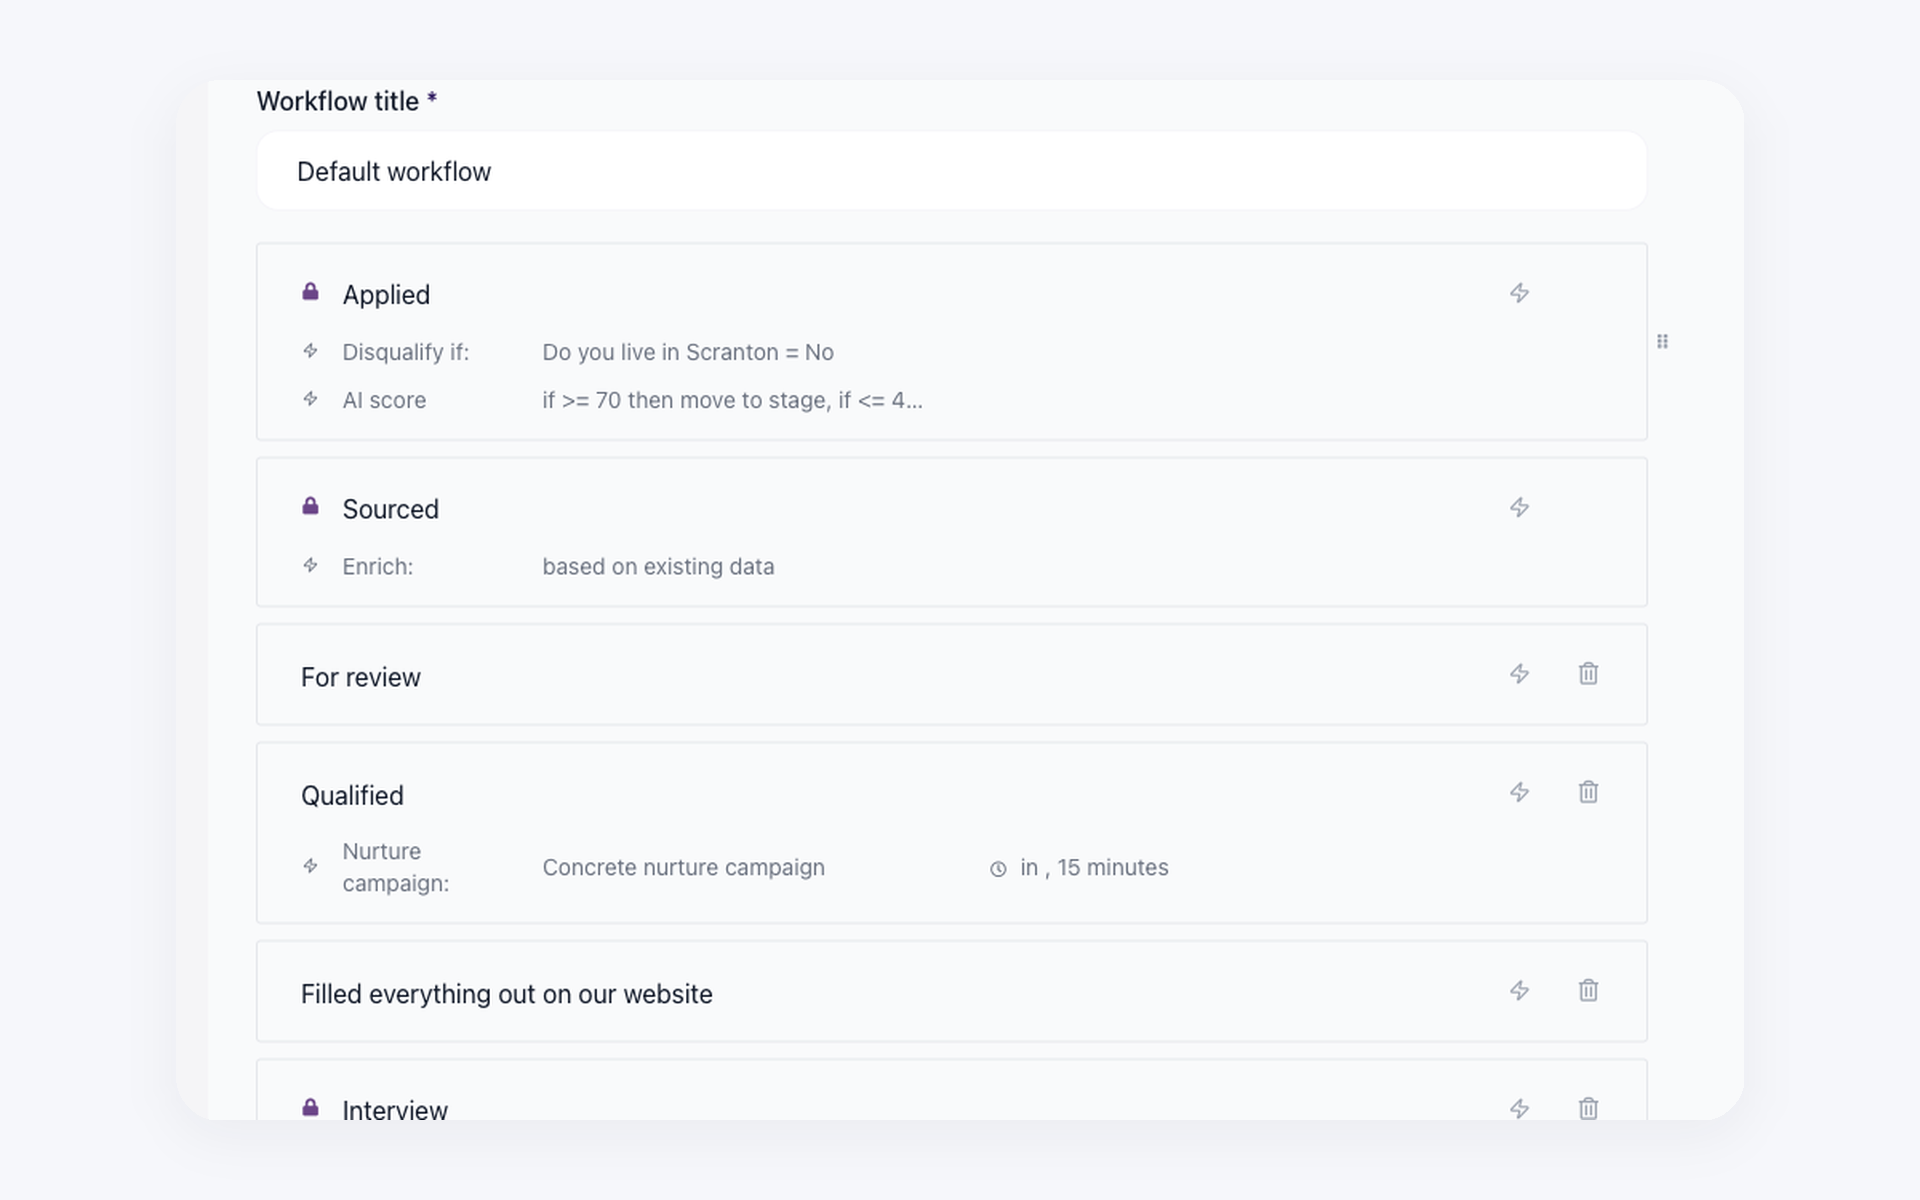Image resolution: width=1920 pixels, height=1200 pixels.
Task: Click the bolt icon beside Enrich
Action: pyautogui.click(x=310, y=565)
